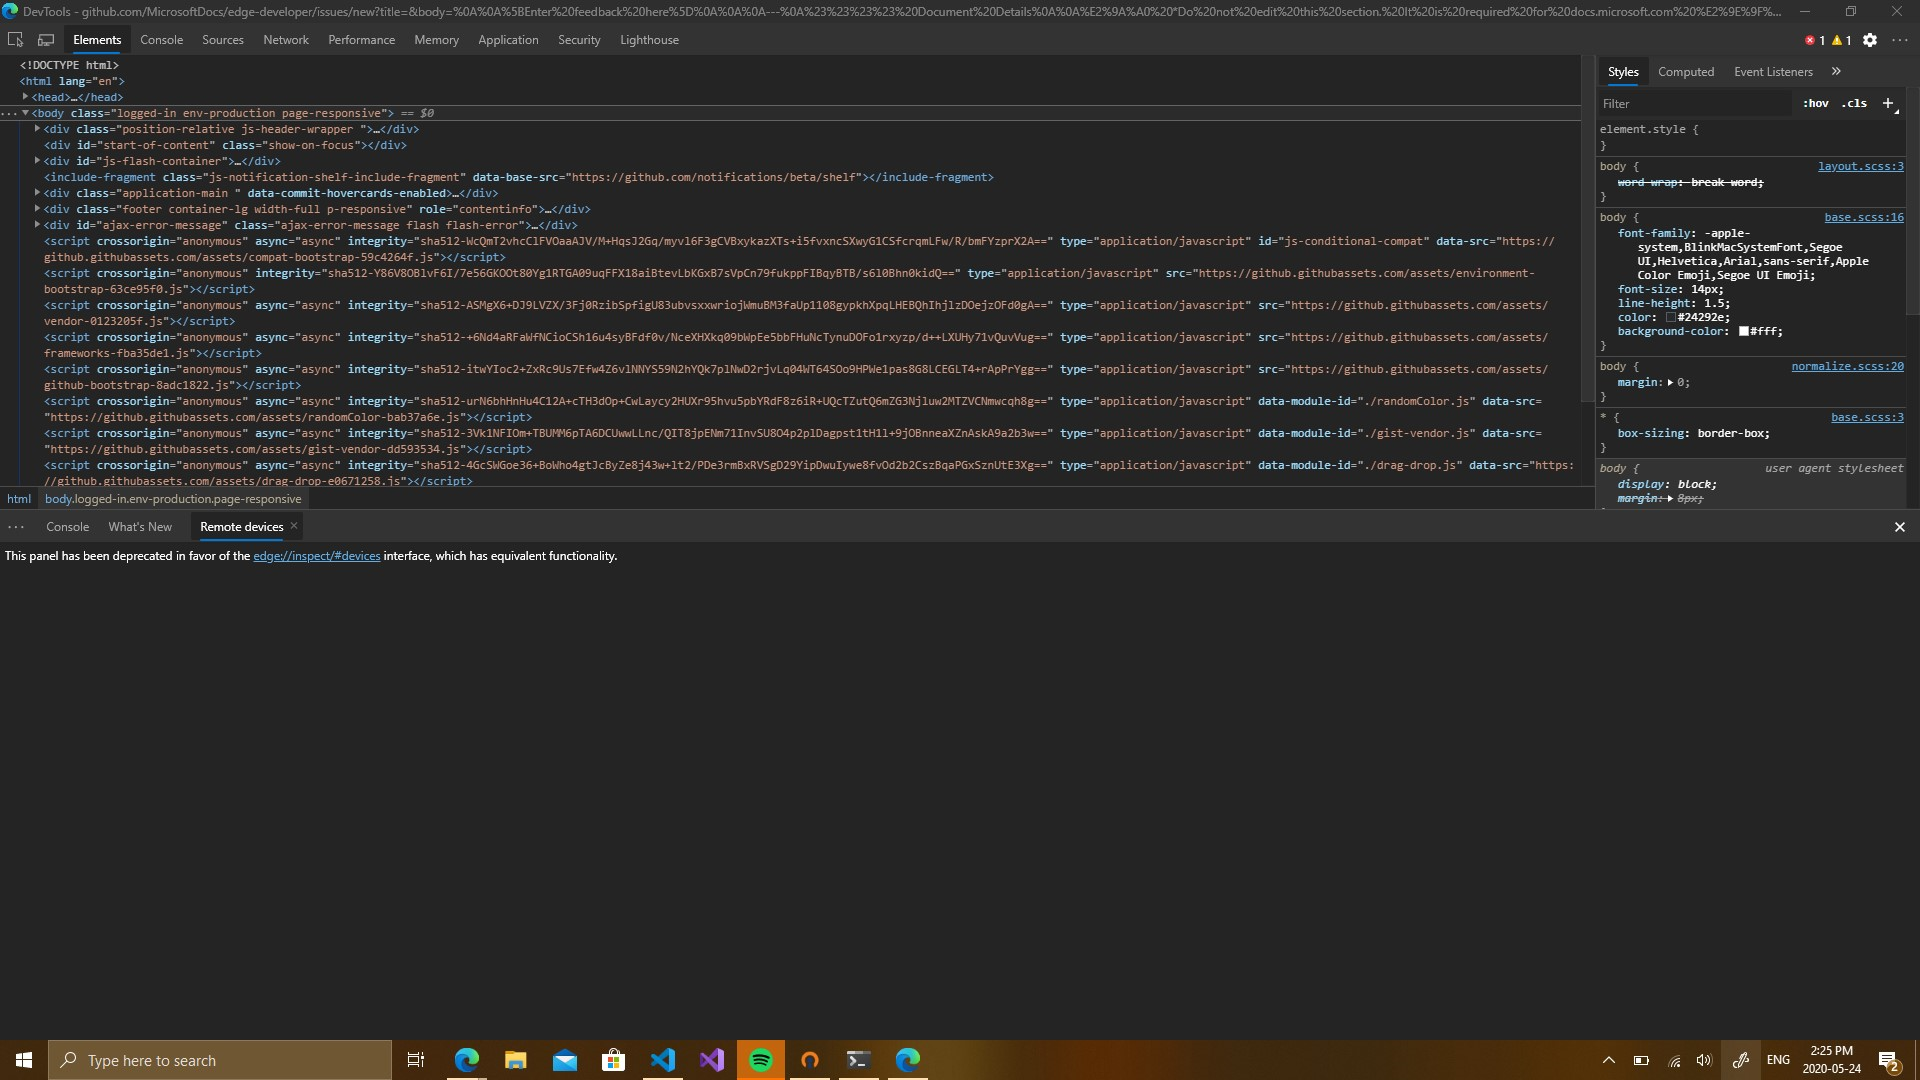Expand the head element in the DOM tree
The height and width of the screenshot is (1080, 1920).
coord(27,97)
